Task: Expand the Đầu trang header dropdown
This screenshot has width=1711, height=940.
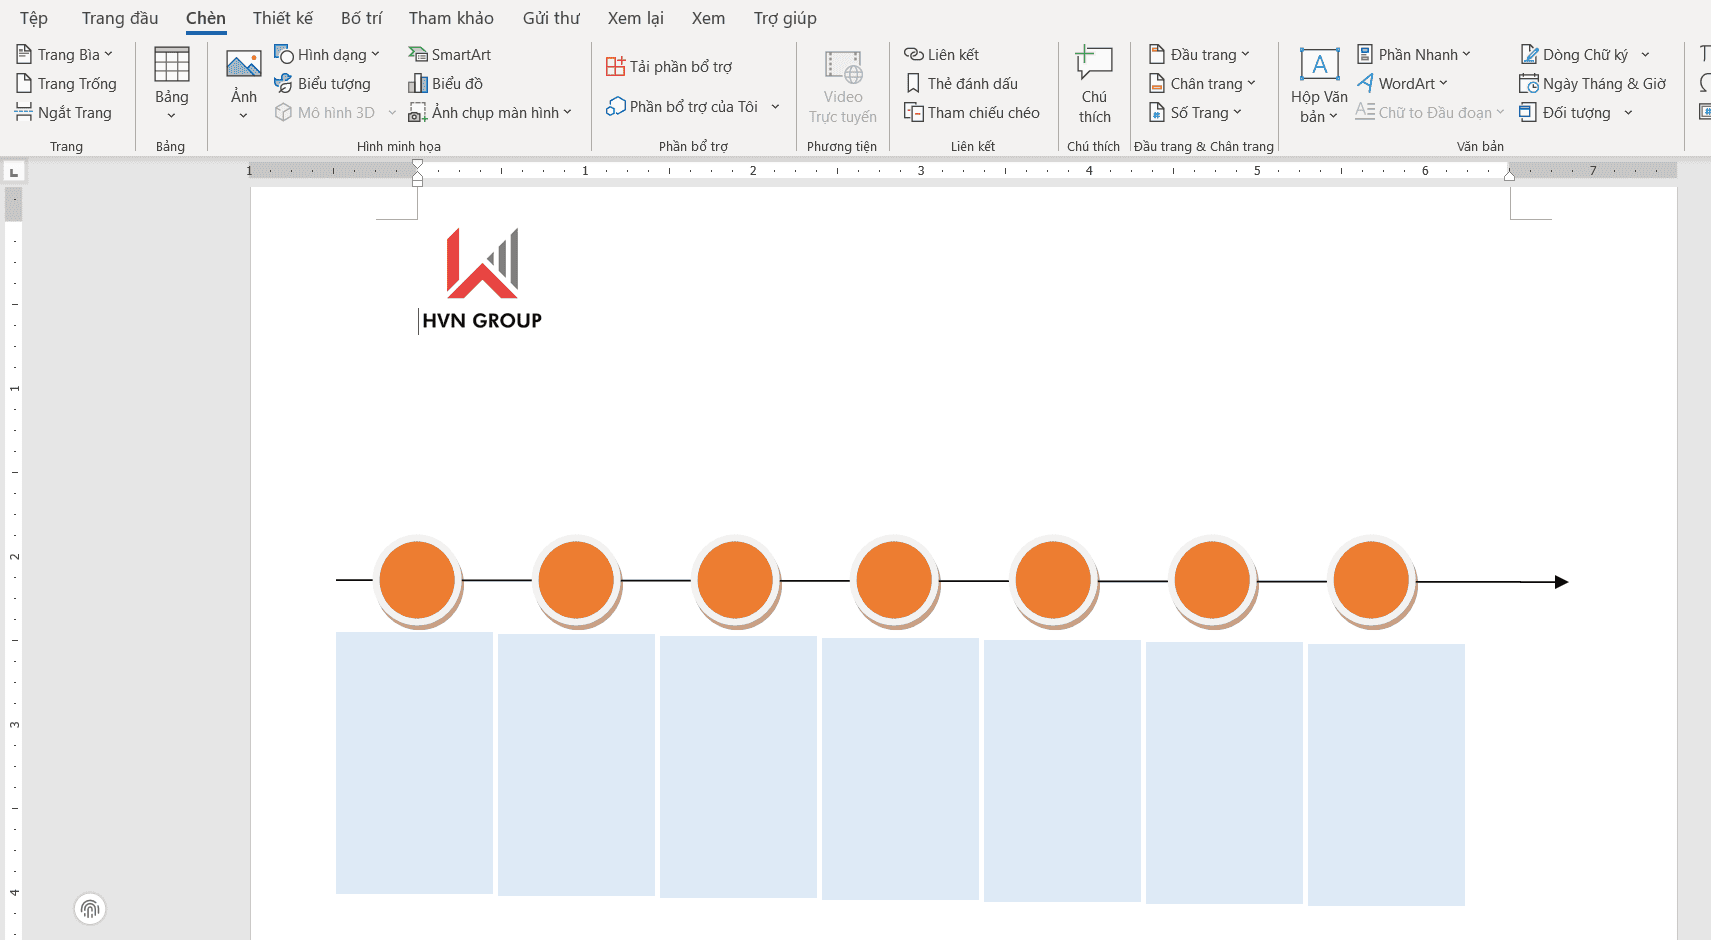Action: pos(1199,54)
